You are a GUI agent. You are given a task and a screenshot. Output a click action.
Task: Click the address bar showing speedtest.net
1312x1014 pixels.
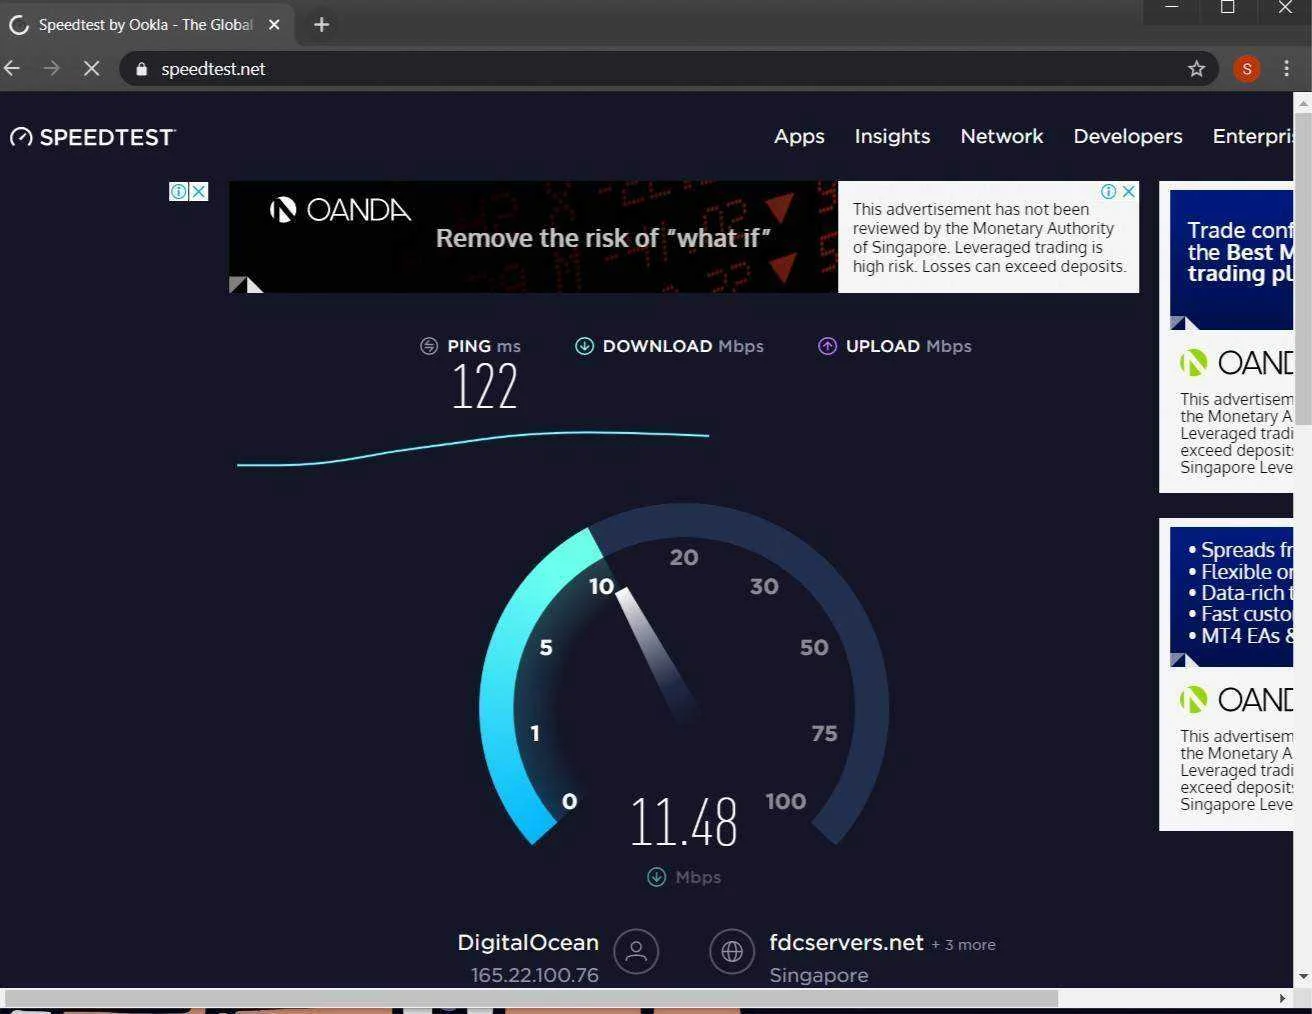click(668, 69)
